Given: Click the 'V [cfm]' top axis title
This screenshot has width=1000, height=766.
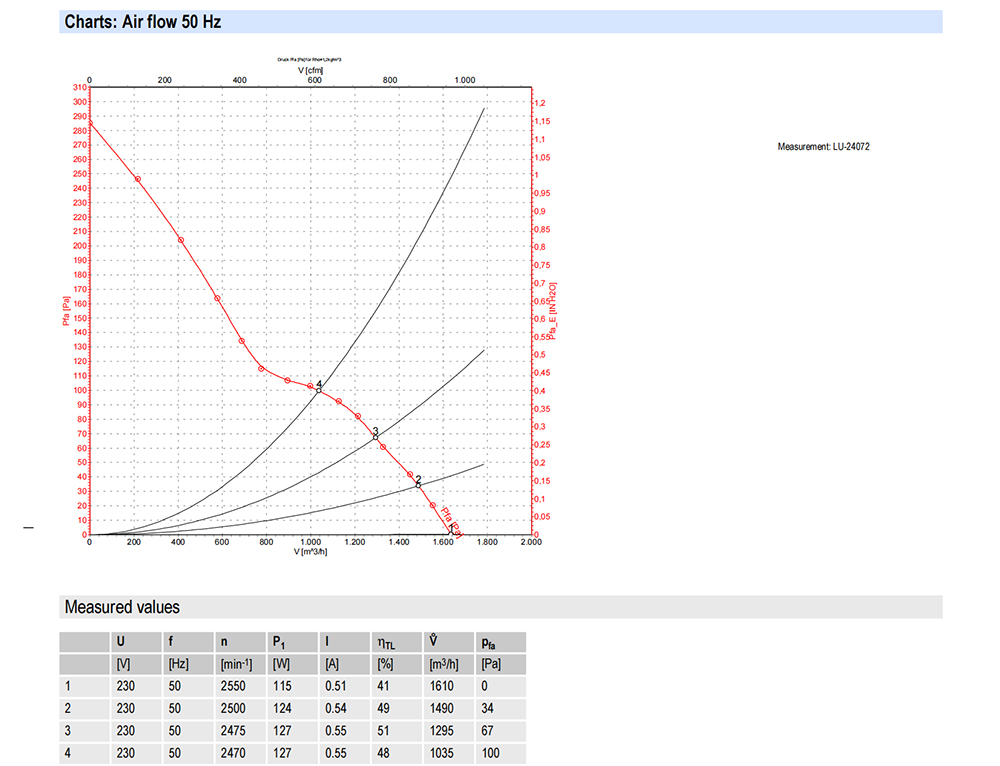Looking at the screenshot, I should (x=311, y=70).
